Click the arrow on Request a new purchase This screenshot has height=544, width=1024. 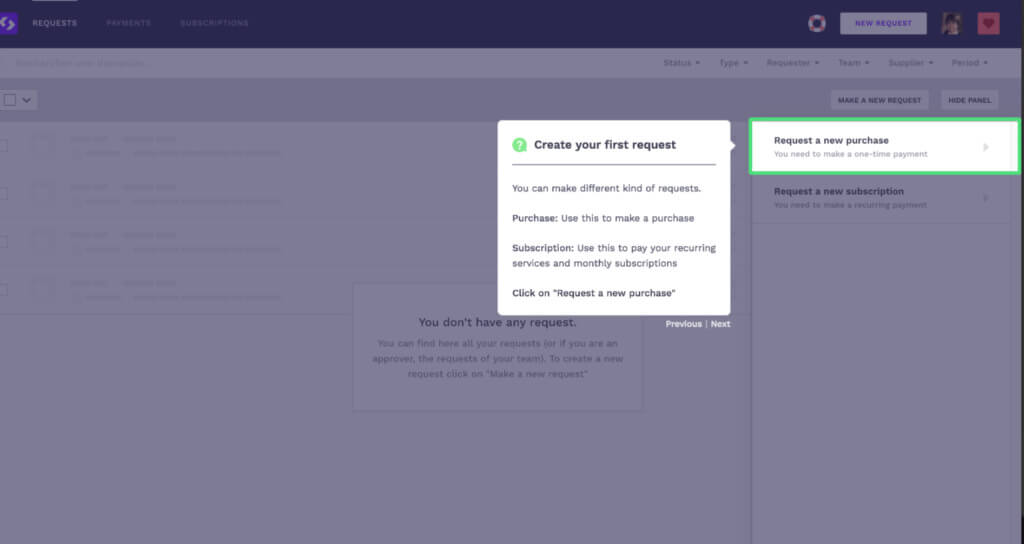[x=985, y=148]
